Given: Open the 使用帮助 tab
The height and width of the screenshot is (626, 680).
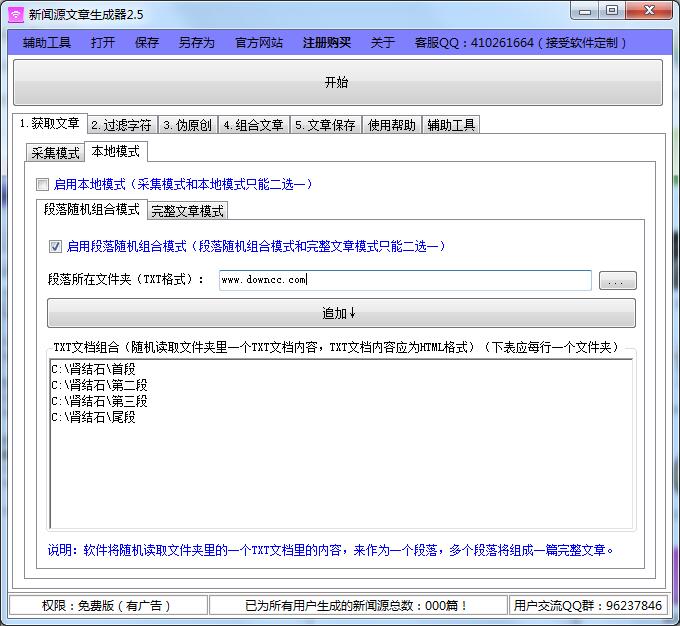Looking at the screenshot, I should pos(392,125).
